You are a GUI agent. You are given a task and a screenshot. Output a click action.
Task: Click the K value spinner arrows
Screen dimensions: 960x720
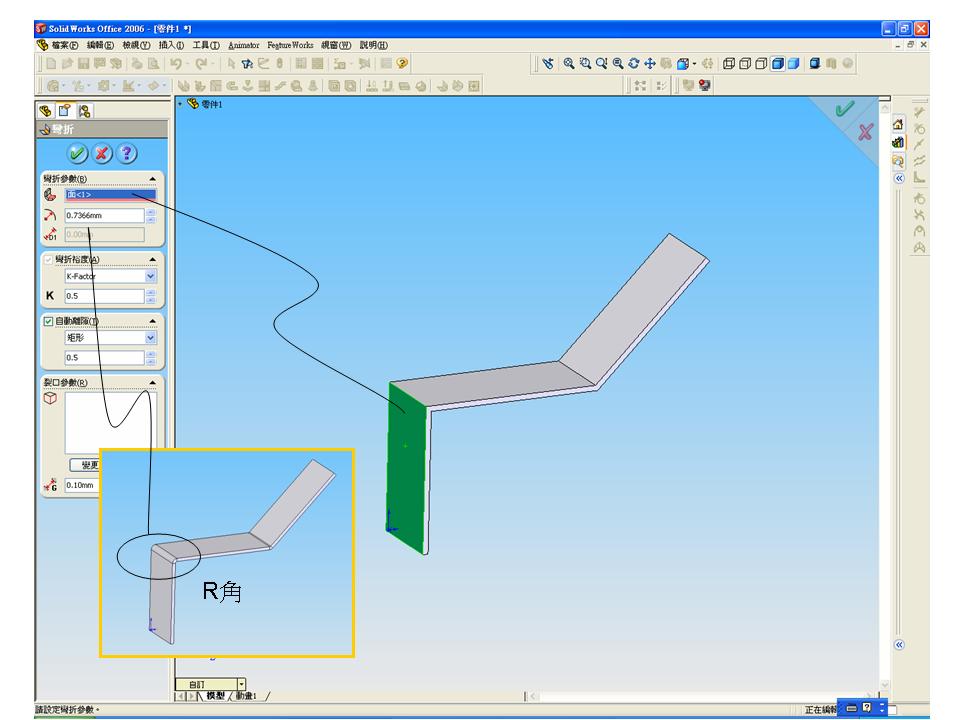point(151,296)
